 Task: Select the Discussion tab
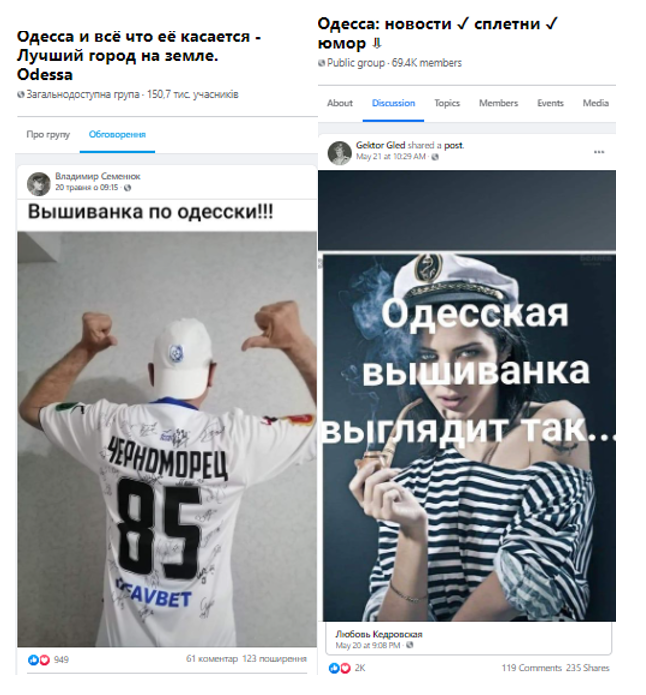pos(393,103)
